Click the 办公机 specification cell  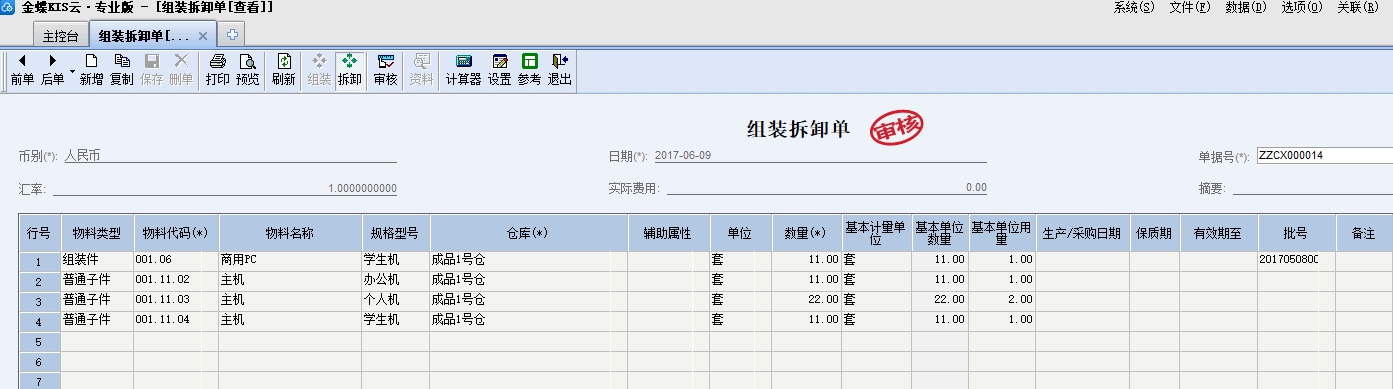(x=396, y=281)
